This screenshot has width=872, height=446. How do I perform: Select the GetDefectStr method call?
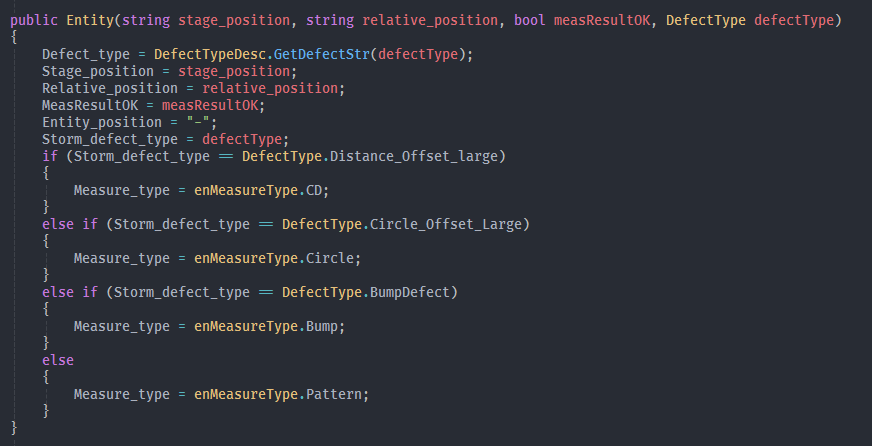coord(322,54)
